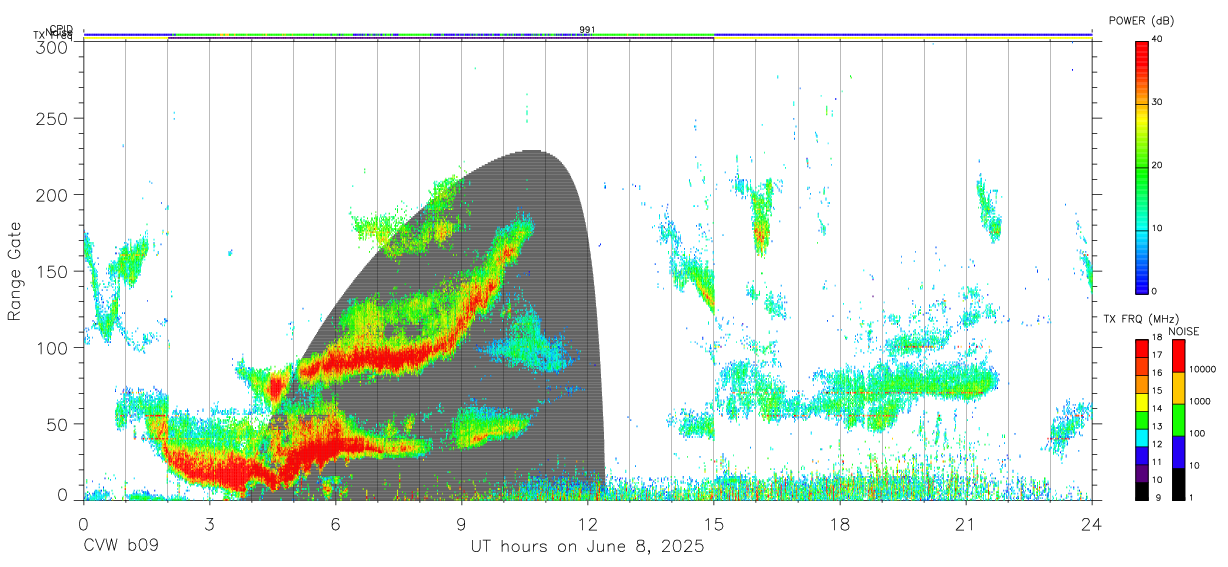Click the "NOISE" legend title

pos(1183,331)
